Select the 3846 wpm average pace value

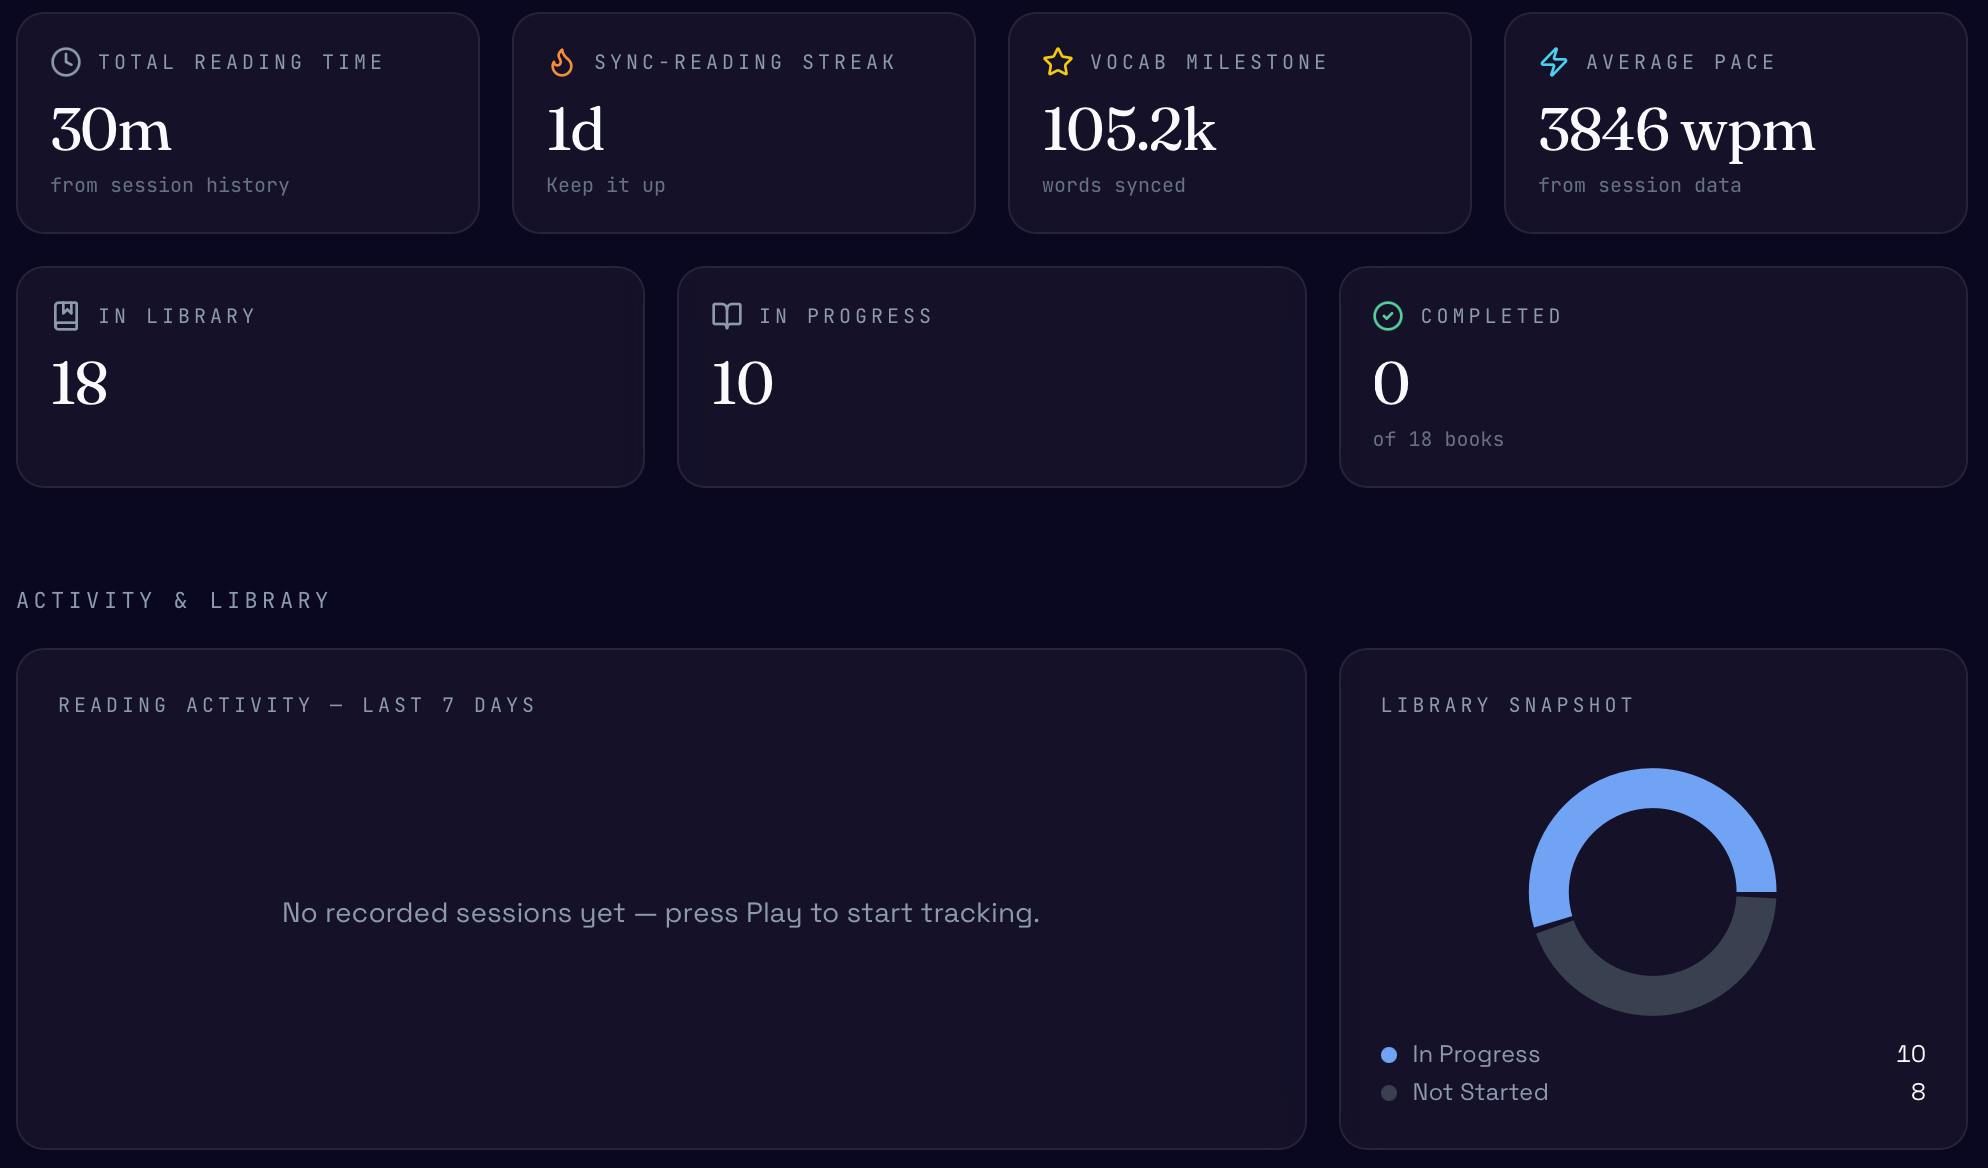pyautogui.click(x=1677, y=130)
